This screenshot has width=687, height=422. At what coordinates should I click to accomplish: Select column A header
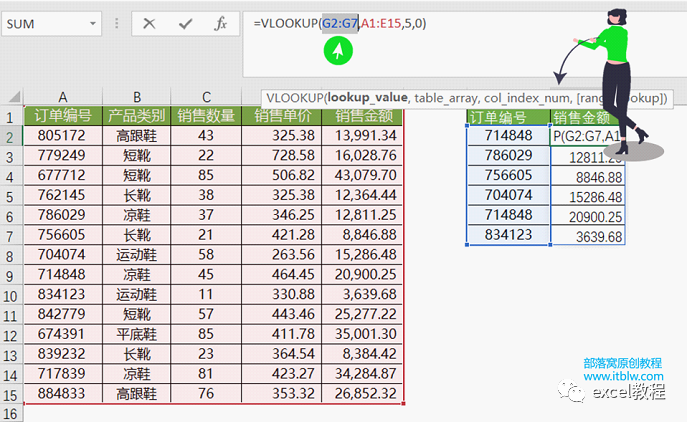(63, 97)
